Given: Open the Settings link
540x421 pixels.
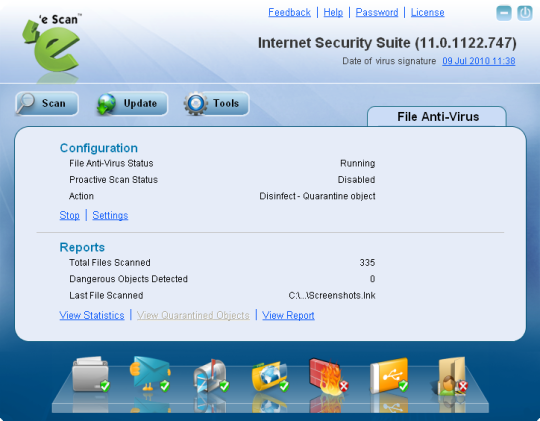Looking at the screenshot, I should click(110, 215).
